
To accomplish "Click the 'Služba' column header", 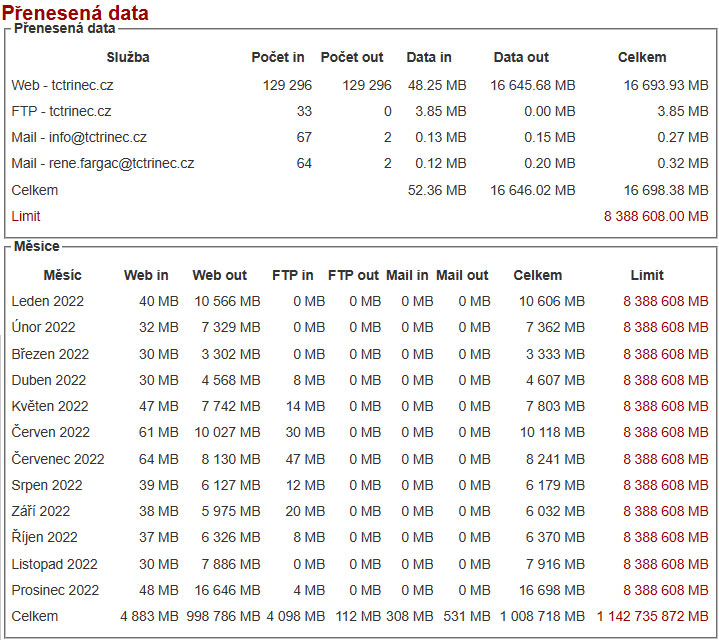I will [128, 58].
